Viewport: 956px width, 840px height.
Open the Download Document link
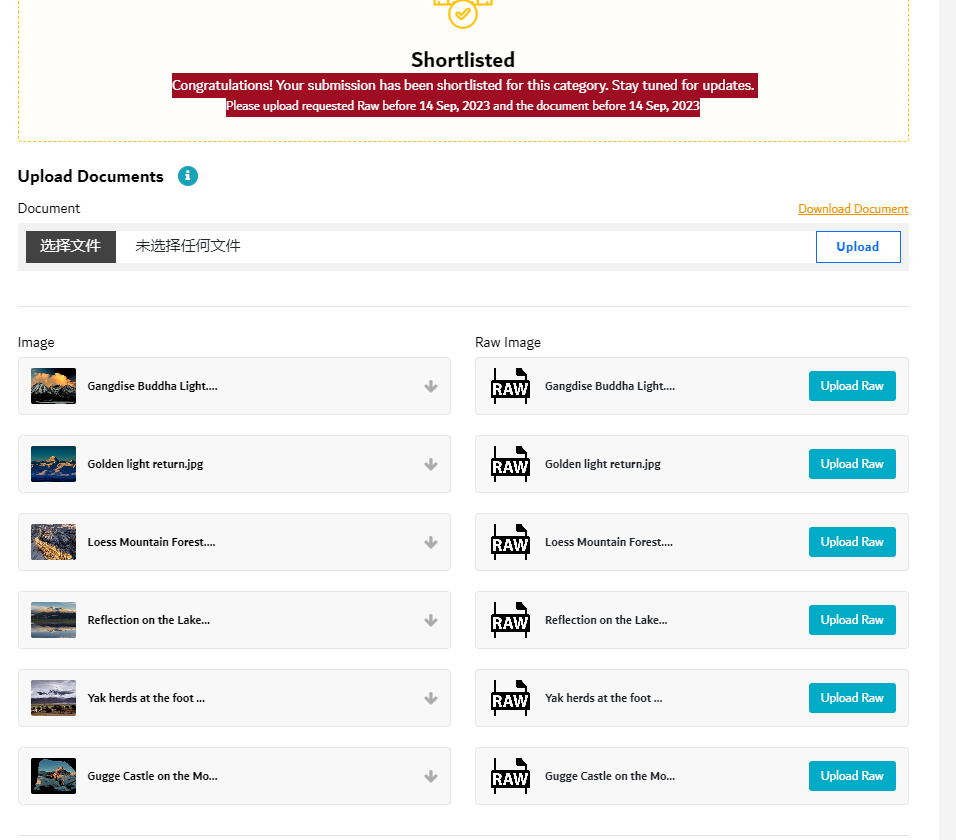tap(853, 209)
